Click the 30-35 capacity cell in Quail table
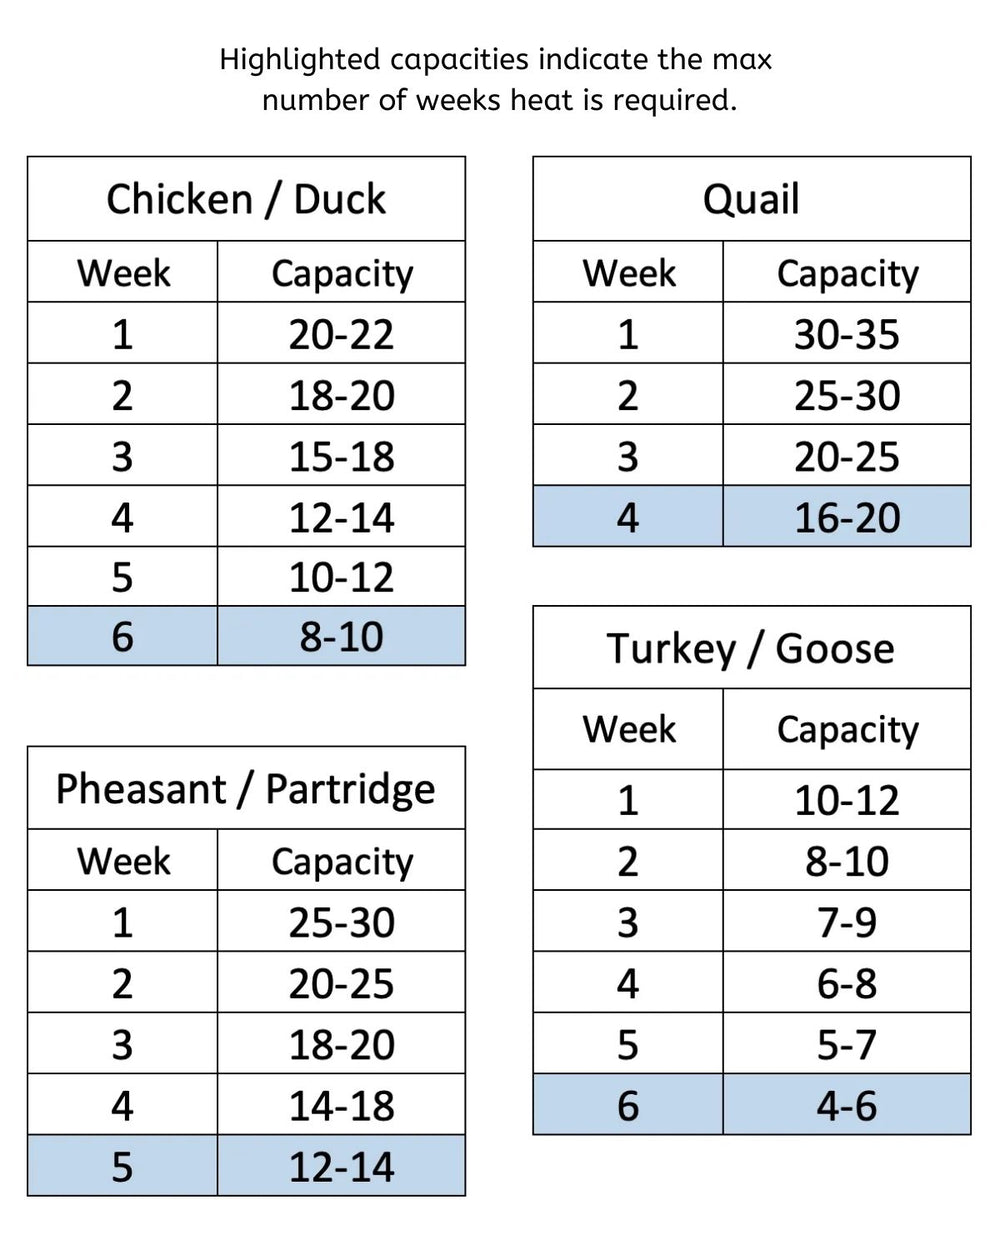 847,333
